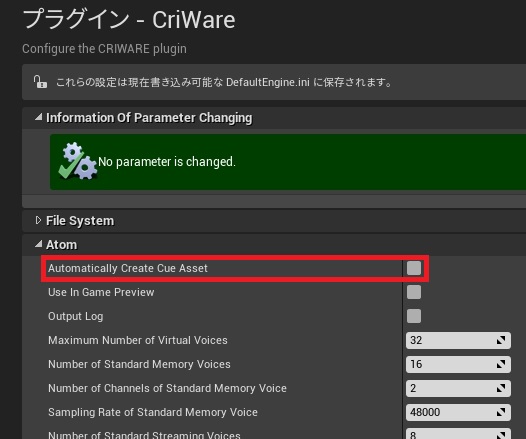This screenshot has width=526, height=439.
Task: Edit Channels of Standard Memory Voice field
Action: (458, 388)
